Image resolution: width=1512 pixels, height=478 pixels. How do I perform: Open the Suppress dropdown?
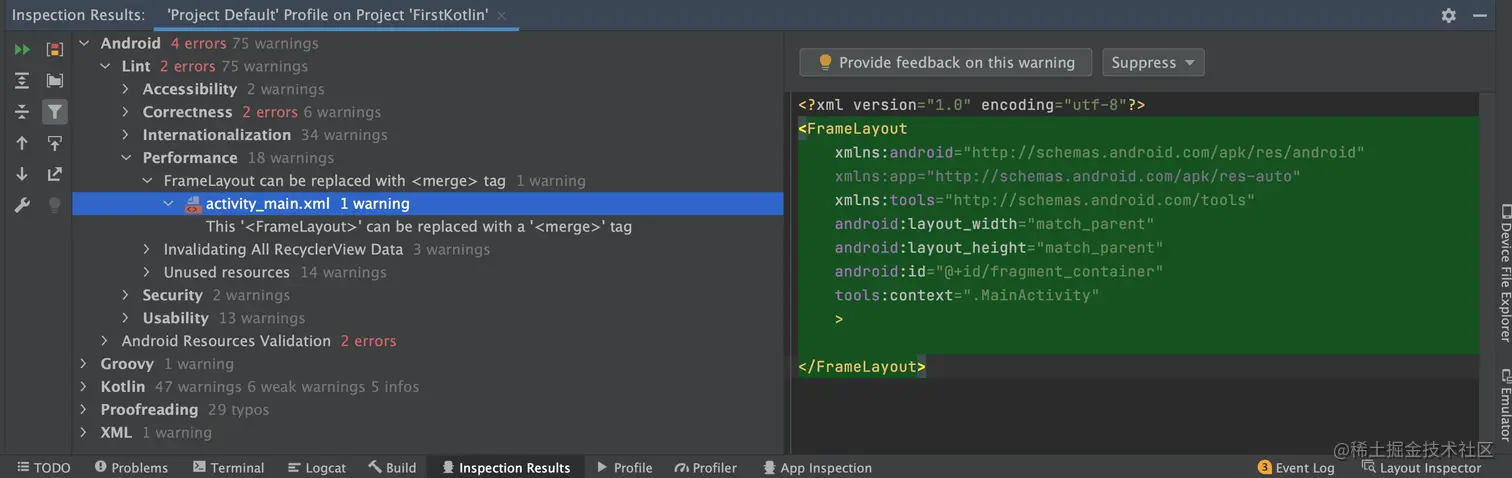tap(1153, 62)
